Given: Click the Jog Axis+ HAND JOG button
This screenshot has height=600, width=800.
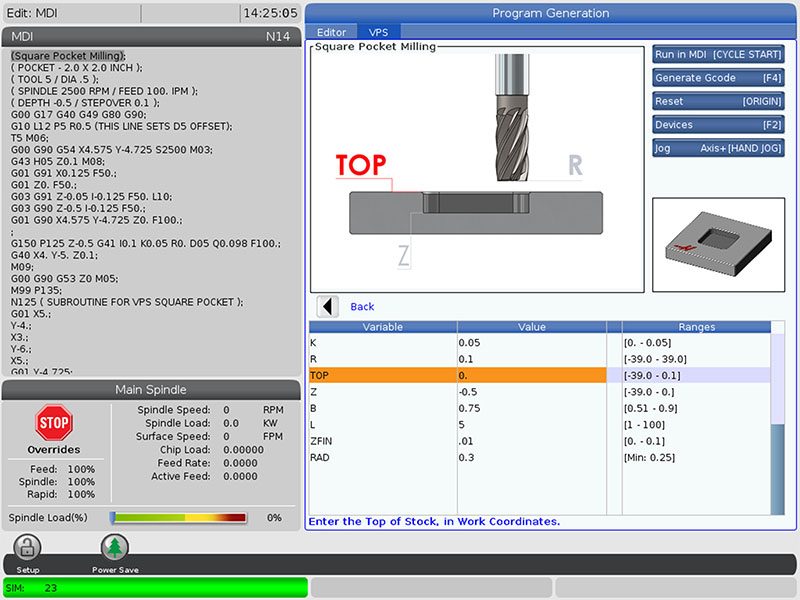Looking at the screenshot, I should (717, 149).
